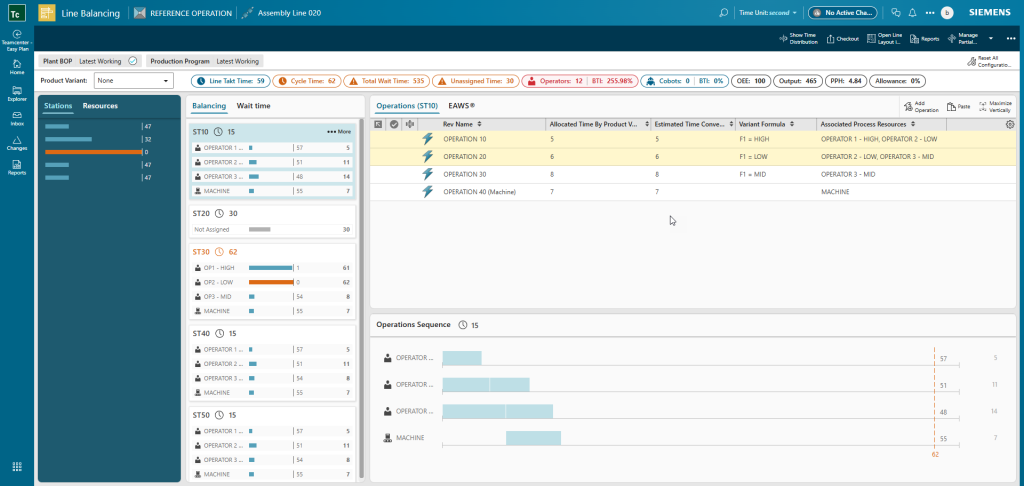
Task: Open the Inbox sidebar icon
Action: (x=17, y=118)
